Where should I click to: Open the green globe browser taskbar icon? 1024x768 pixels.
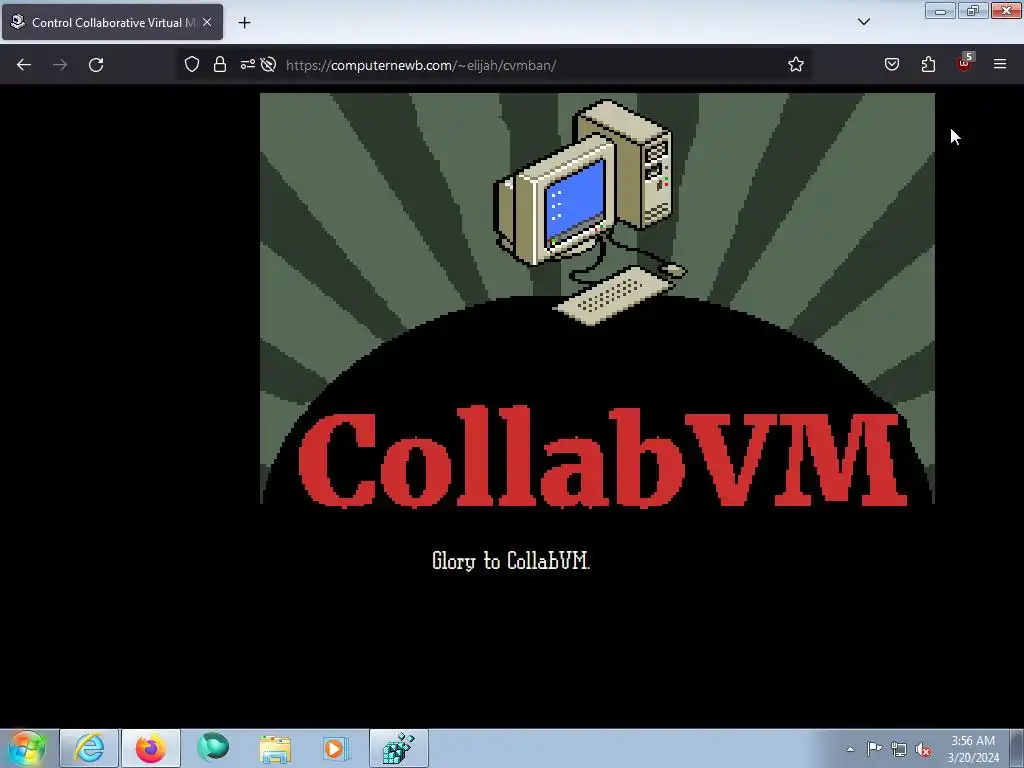pos(213,748)
